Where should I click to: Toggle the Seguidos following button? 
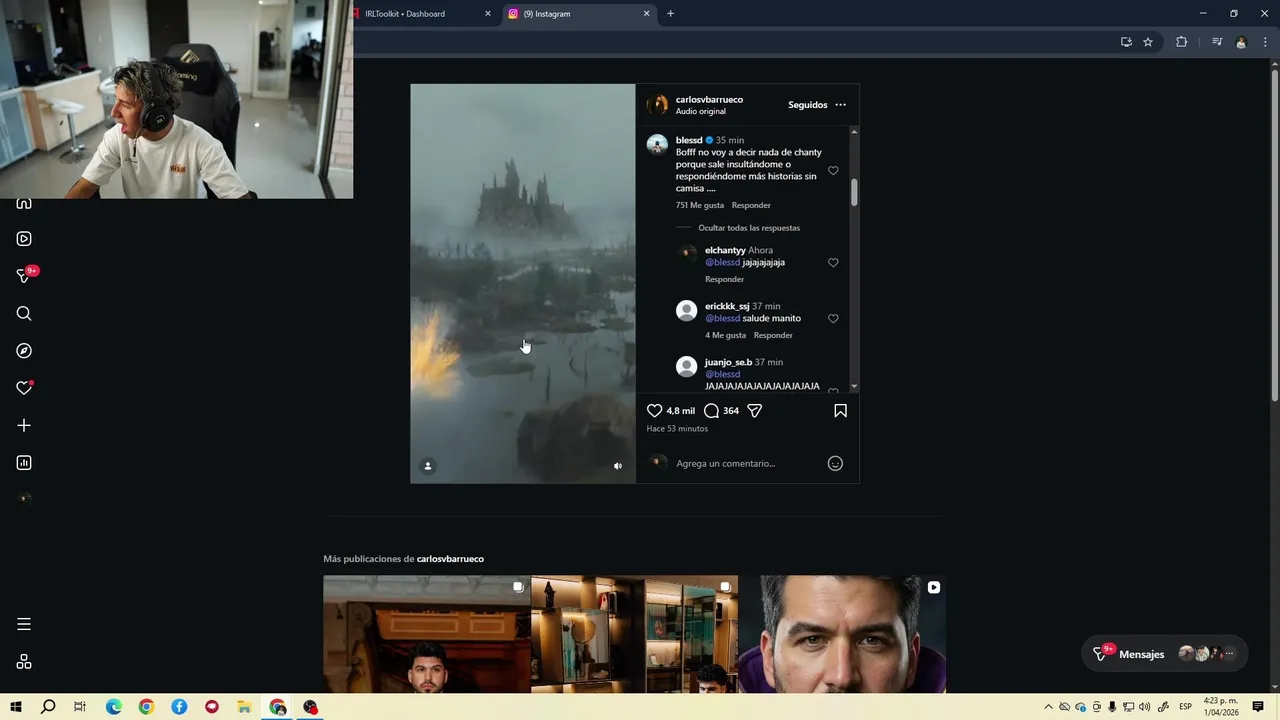(808, 105)
